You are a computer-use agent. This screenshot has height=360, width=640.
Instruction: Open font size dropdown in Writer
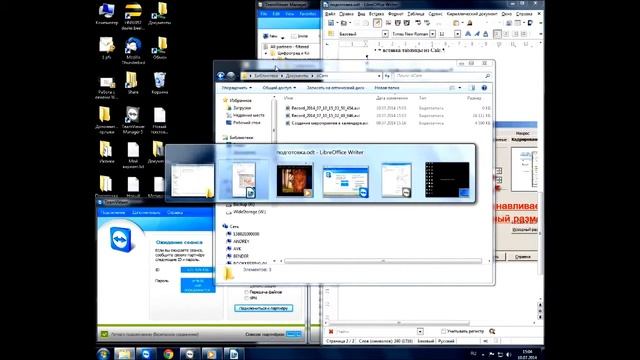pyautogui.click(x=458, y=34)
